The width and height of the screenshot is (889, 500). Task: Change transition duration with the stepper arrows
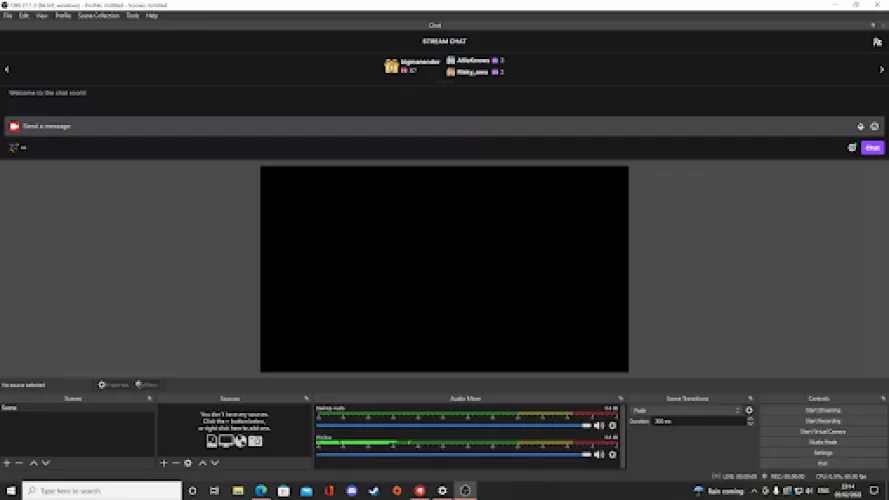pyautogui.click(x=750, y=421)
